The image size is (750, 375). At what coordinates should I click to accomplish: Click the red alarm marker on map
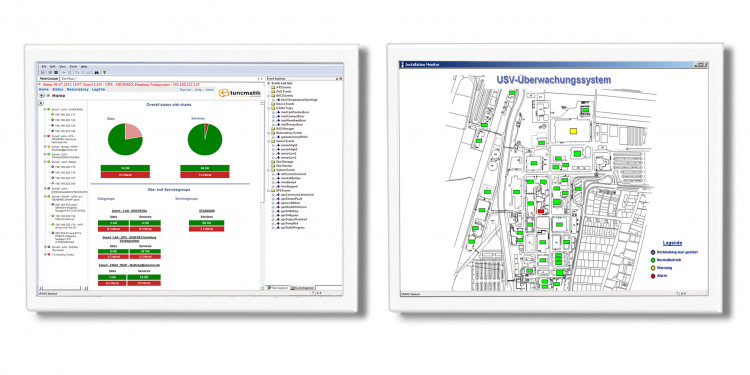541,211
